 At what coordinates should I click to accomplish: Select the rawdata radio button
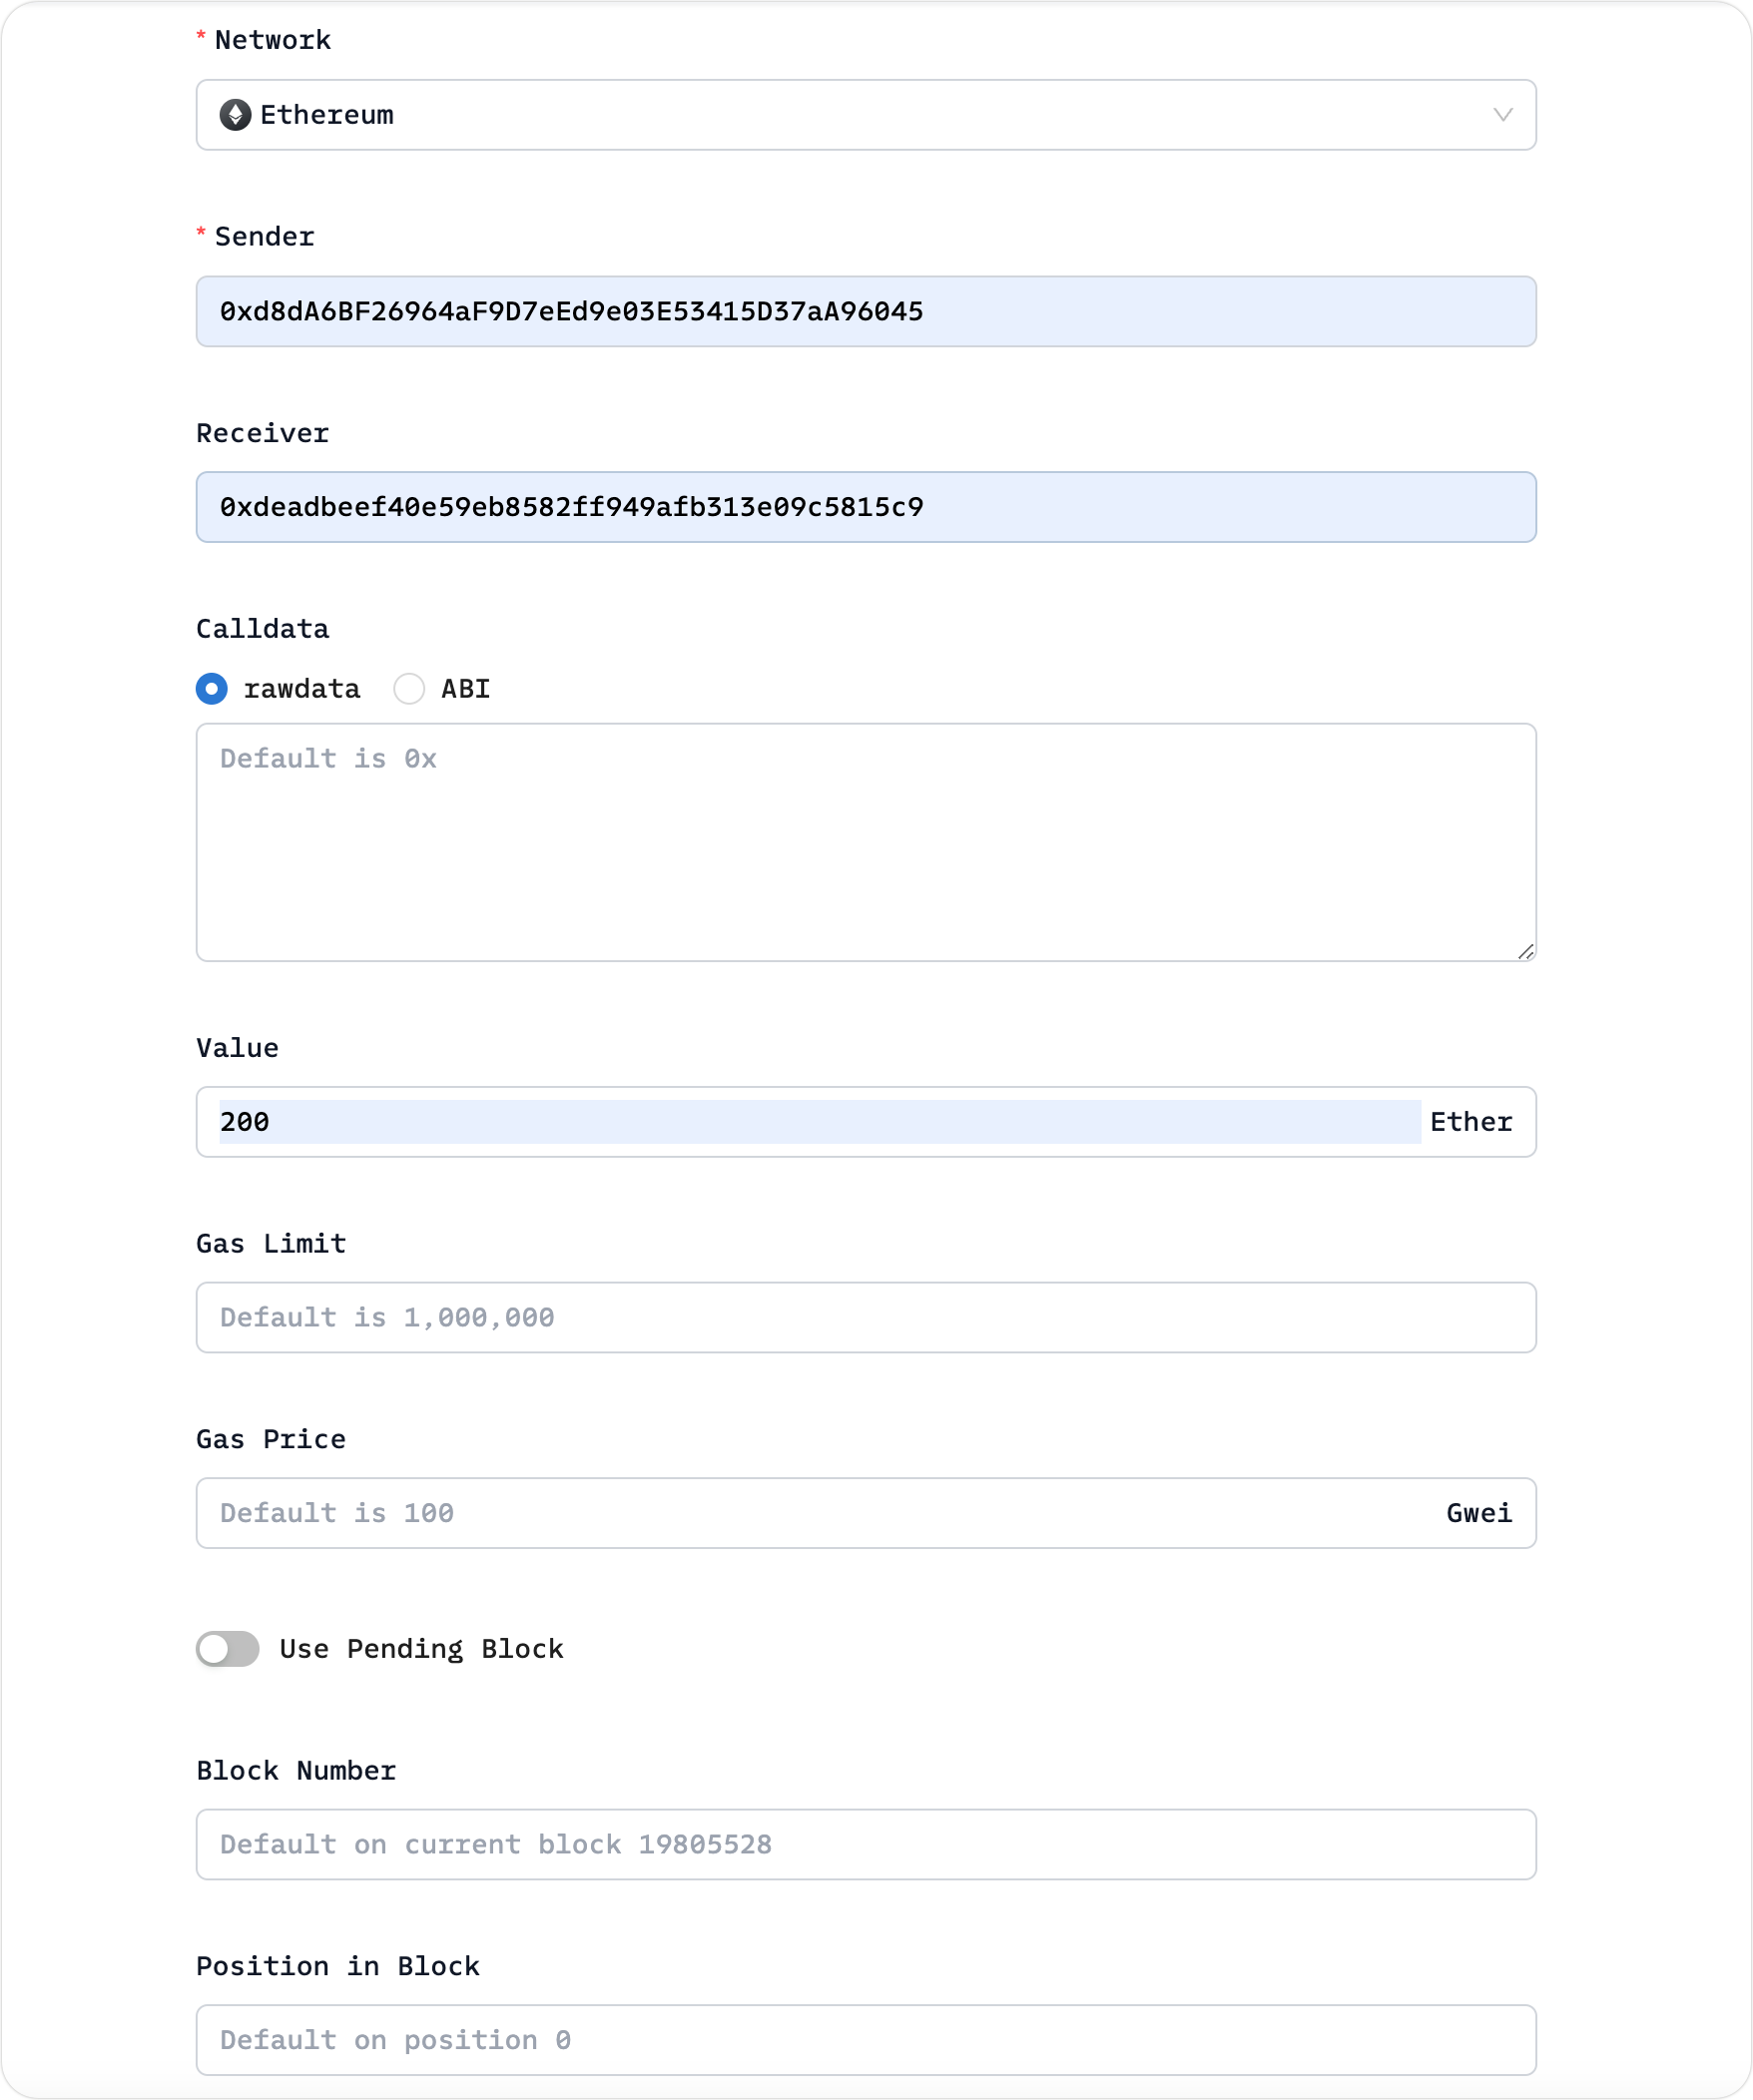click(x=212, y=689)
